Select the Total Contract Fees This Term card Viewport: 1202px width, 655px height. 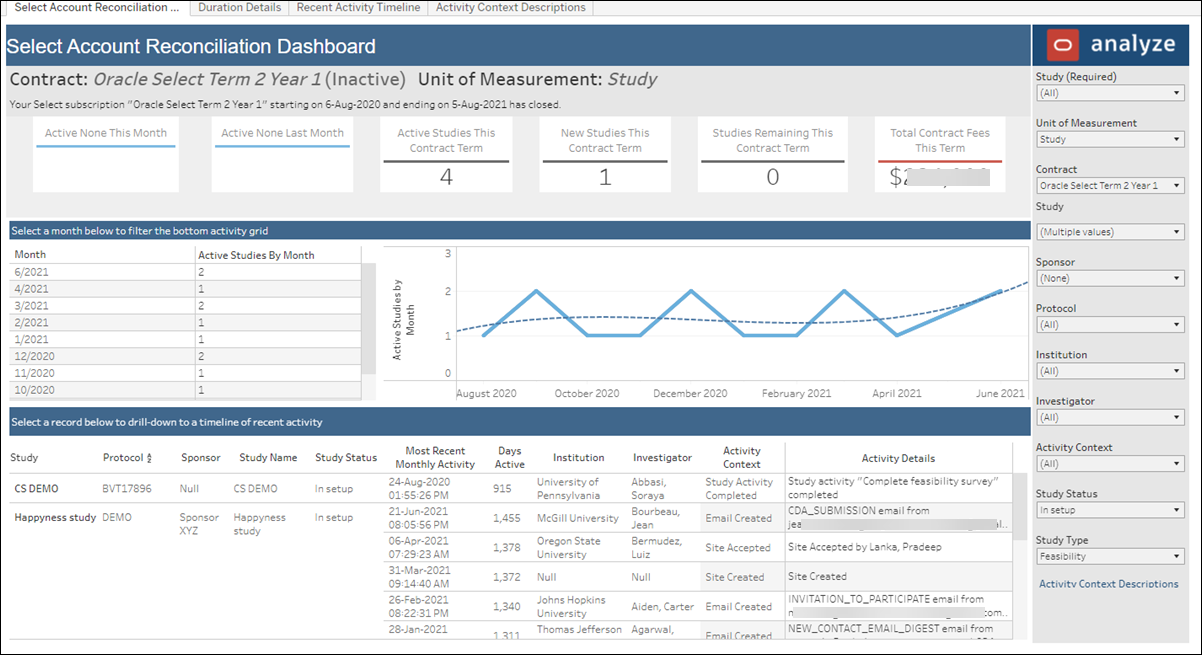point(940,155)
